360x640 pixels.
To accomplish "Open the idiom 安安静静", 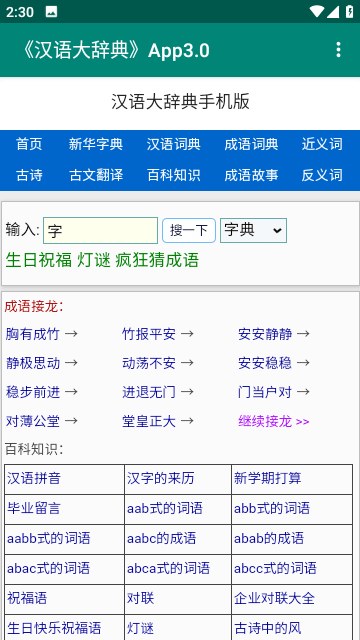I will point(265,335).
